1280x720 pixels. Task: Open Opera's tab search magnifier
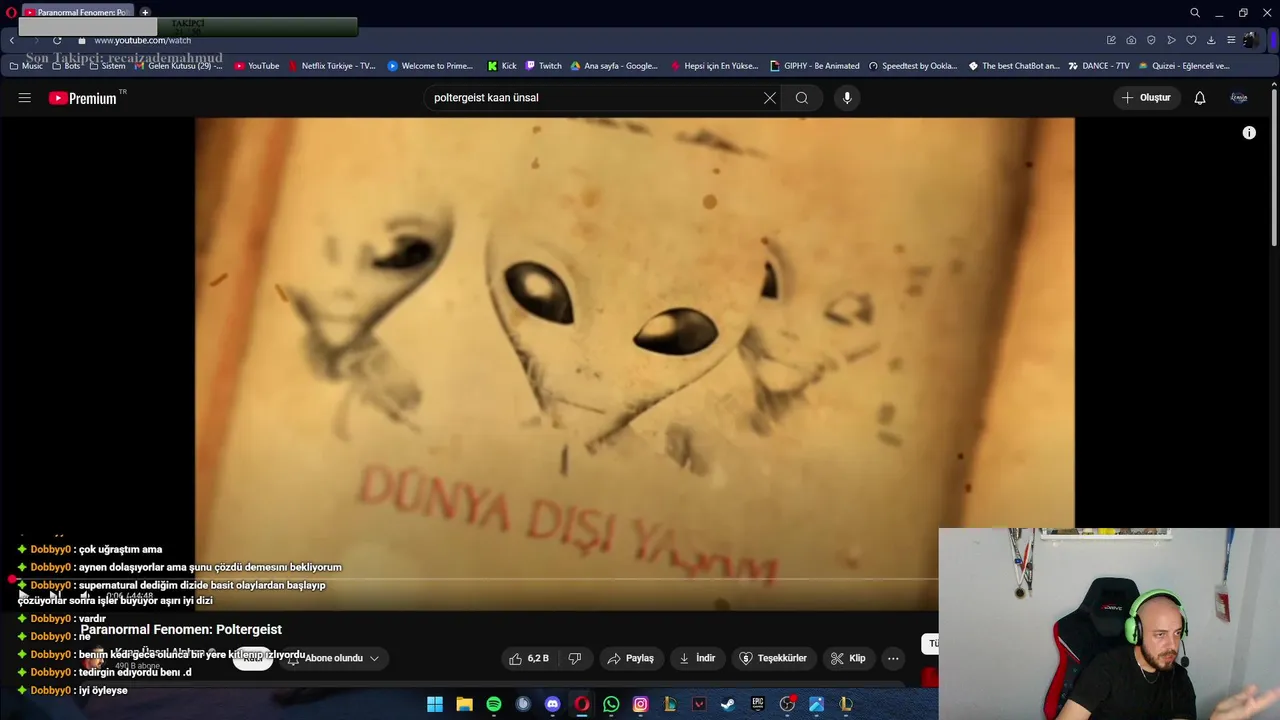click(x=1195, y=13)
